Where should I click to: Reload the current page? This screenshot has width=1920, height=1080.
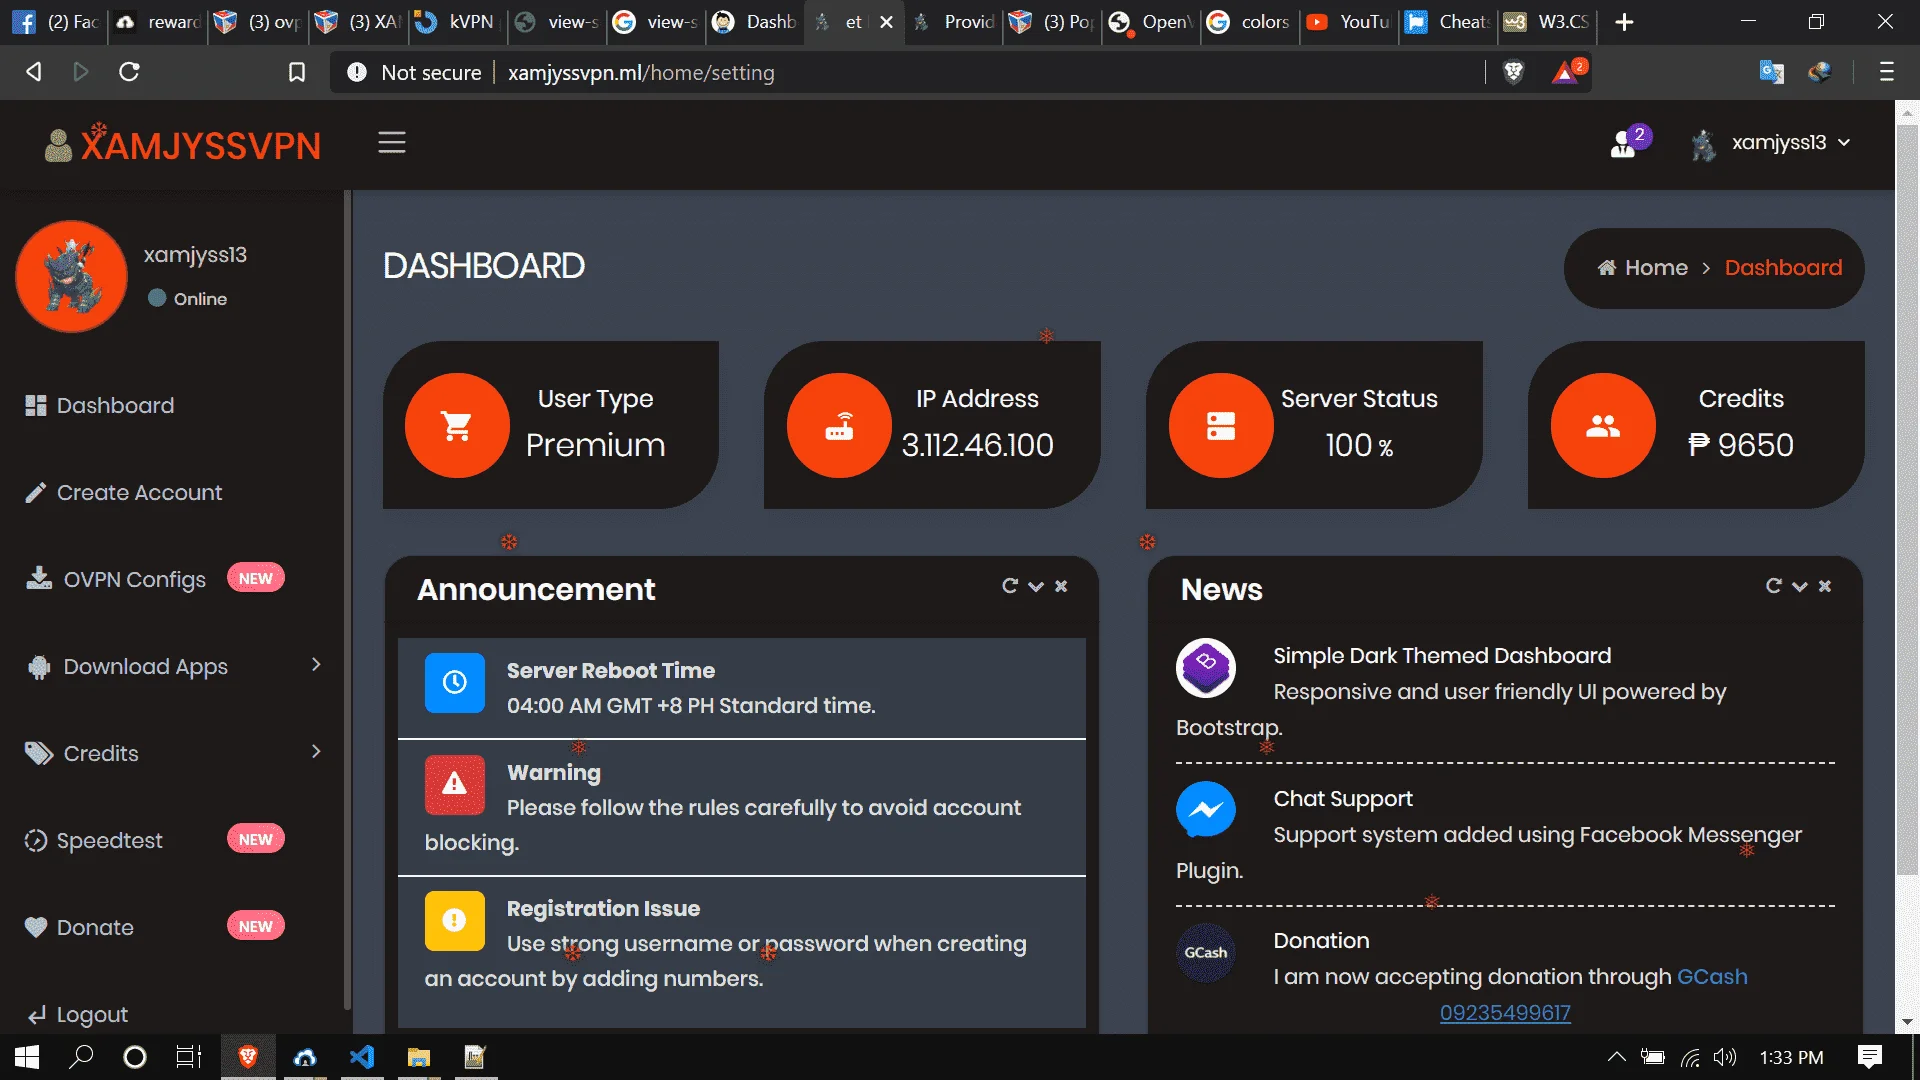[x=129, y=72]
